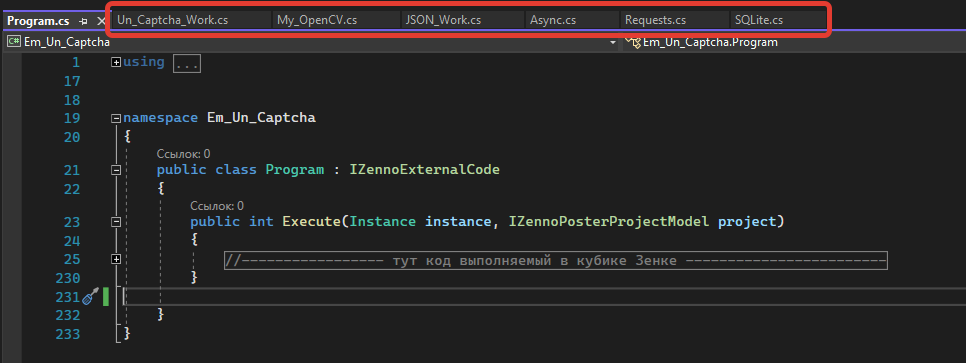Expand the collapsed using directives

(115, 62)
